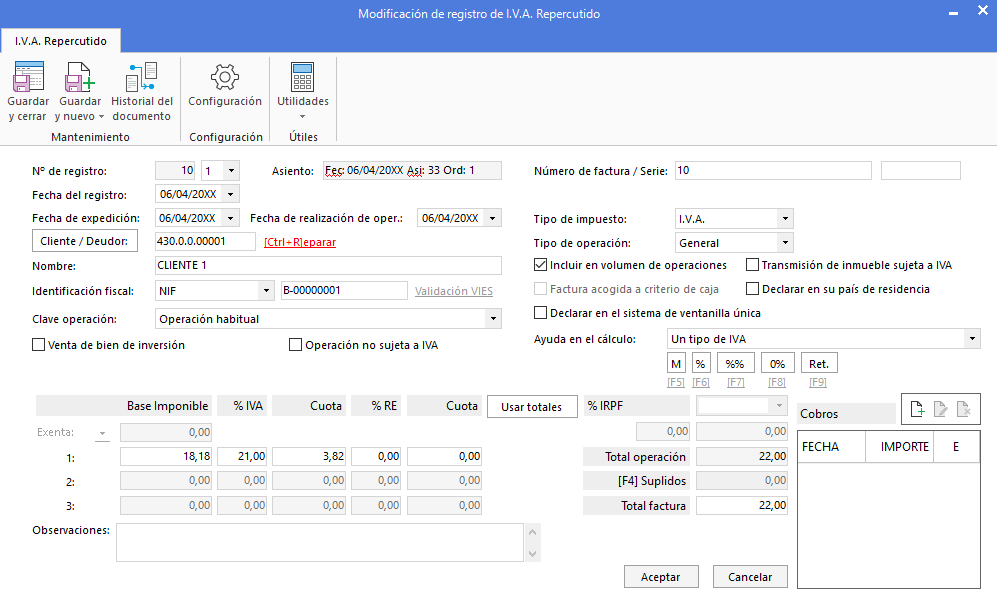Open the Fecha de expedición date dropdown
Viewport: 997px width, 603px height.
click(231, 218)
